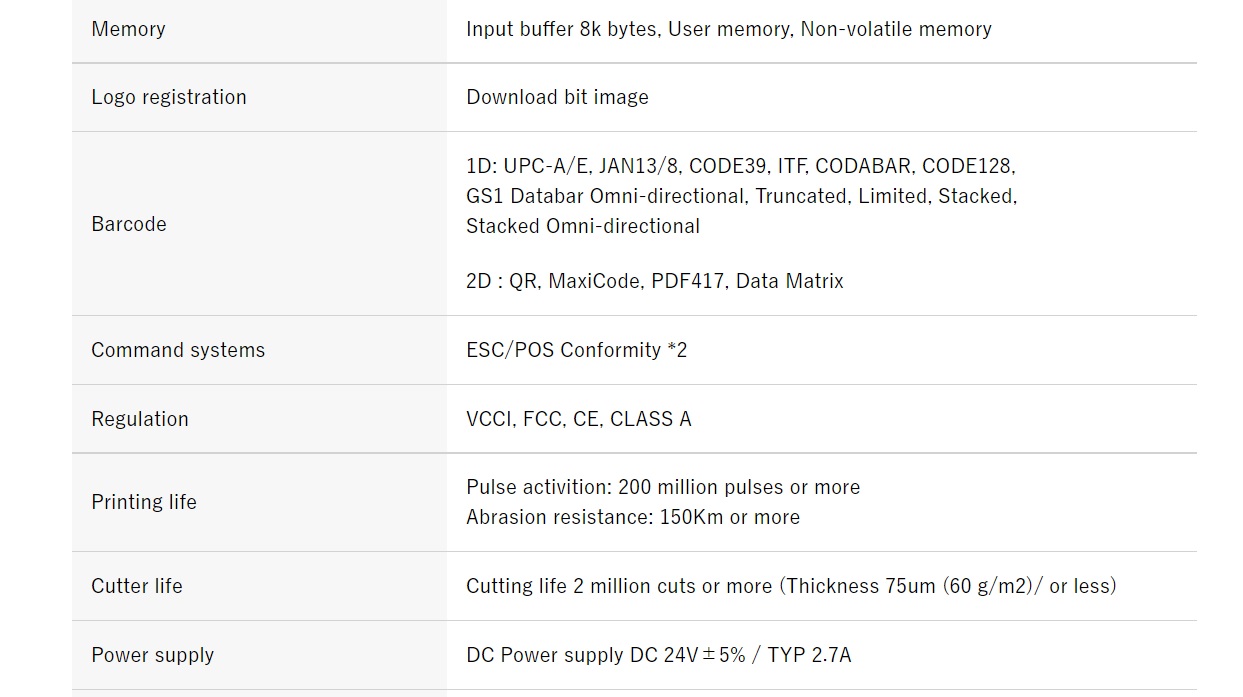Click the Abrasion resistance 150Km line
This screenshot has height=697, width=1243.
click(x=633, y=517)
